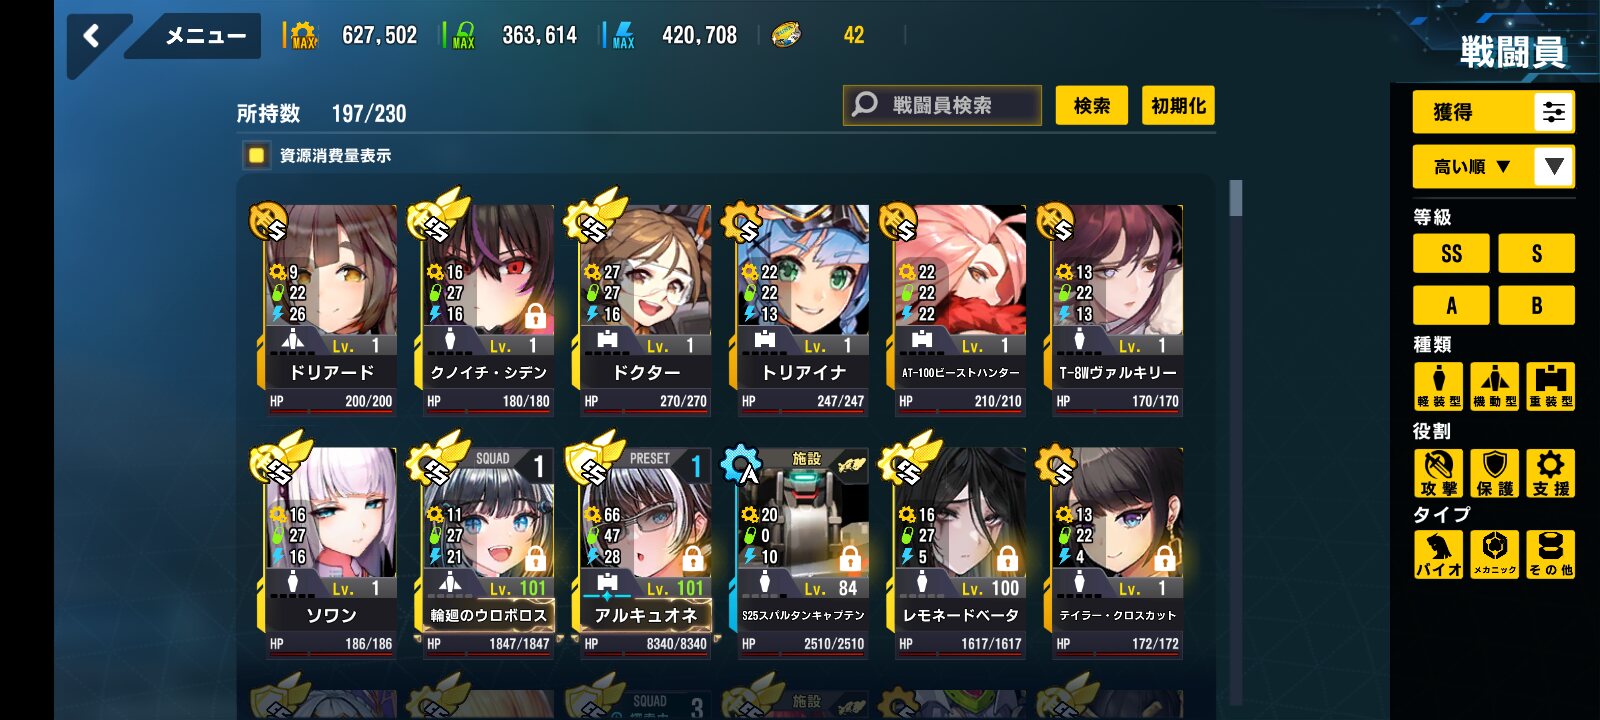Filter by その他 type icon
The image size is (1600, 720).
pos(1550,555)
